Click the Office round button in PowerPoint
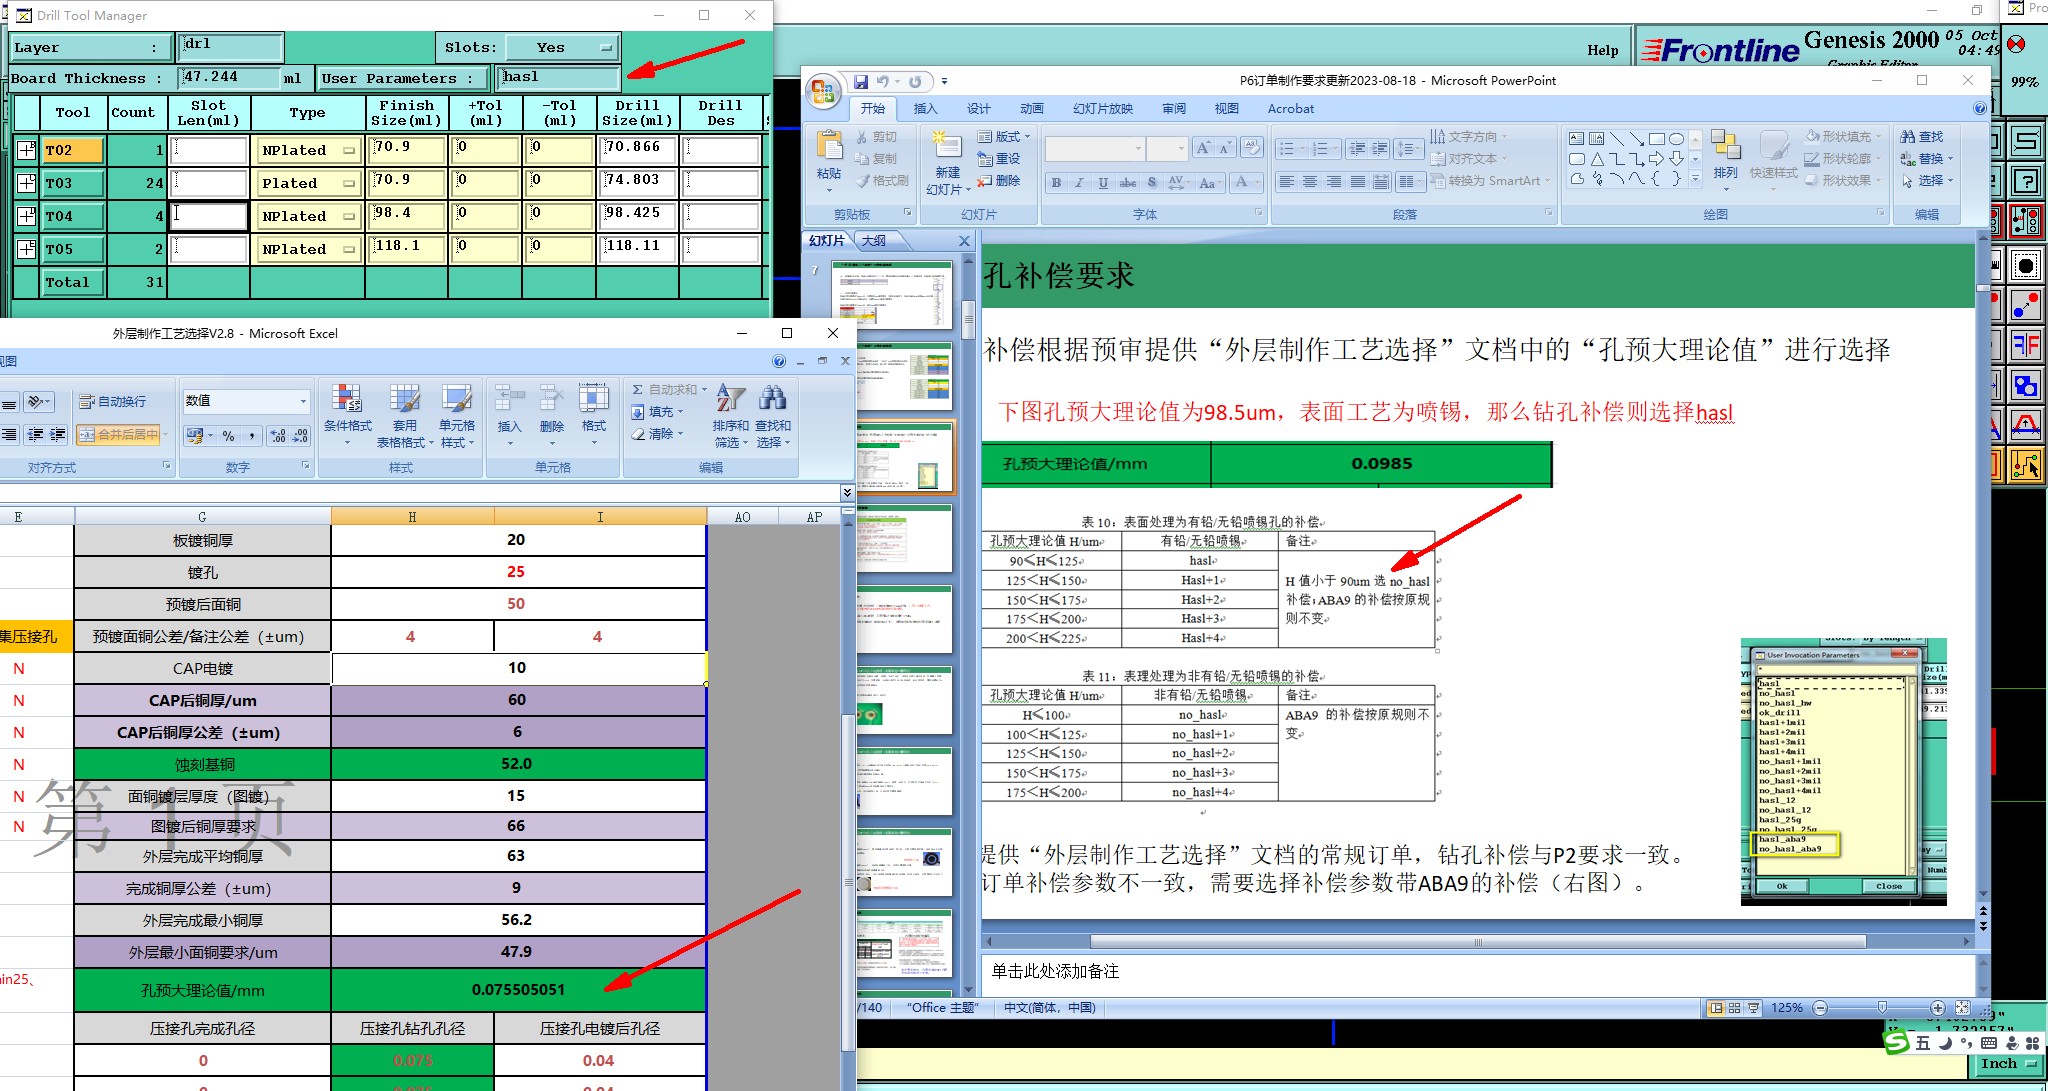Image resolution: width=2048 pixels, height=1091 pixels. click(823, 91)
